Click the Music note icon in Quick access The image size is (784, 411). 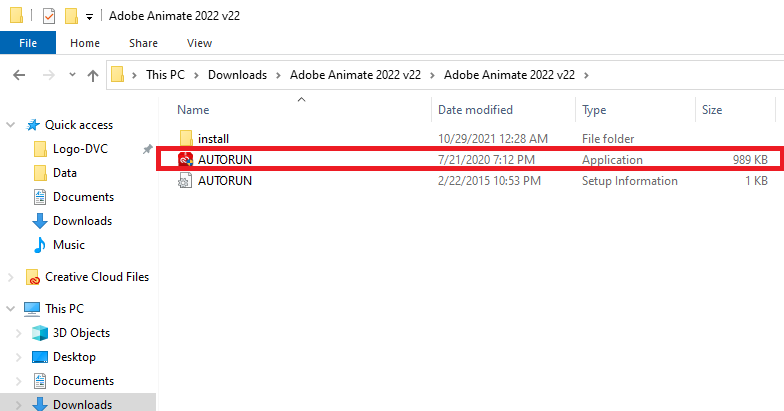click(x=40, y=245)
